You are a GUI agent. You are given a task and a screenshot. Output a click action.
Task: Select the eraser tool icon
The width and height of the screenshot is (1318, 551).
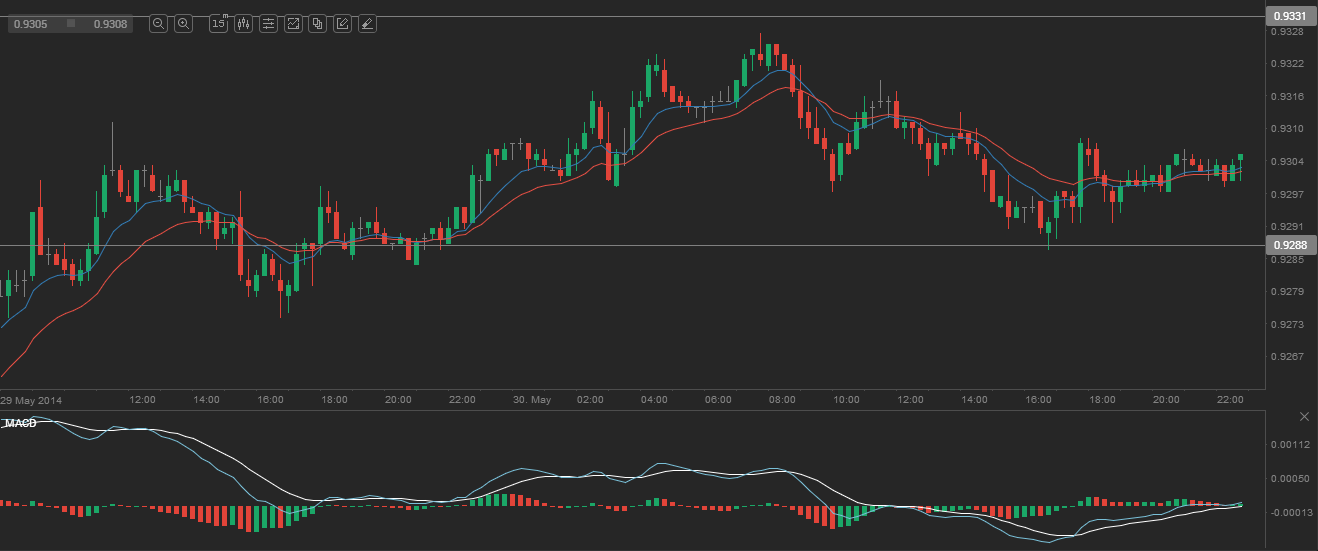point(368,24)
